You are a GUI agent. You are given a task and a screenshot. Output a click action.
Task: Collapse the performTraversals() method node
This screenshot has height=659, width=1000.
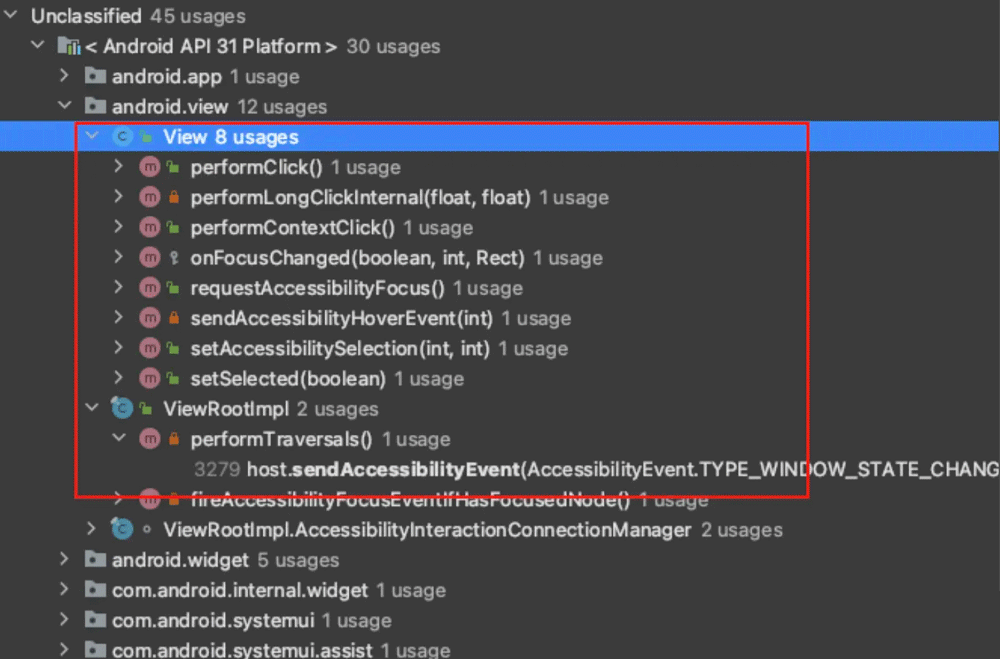click(119, 439)
